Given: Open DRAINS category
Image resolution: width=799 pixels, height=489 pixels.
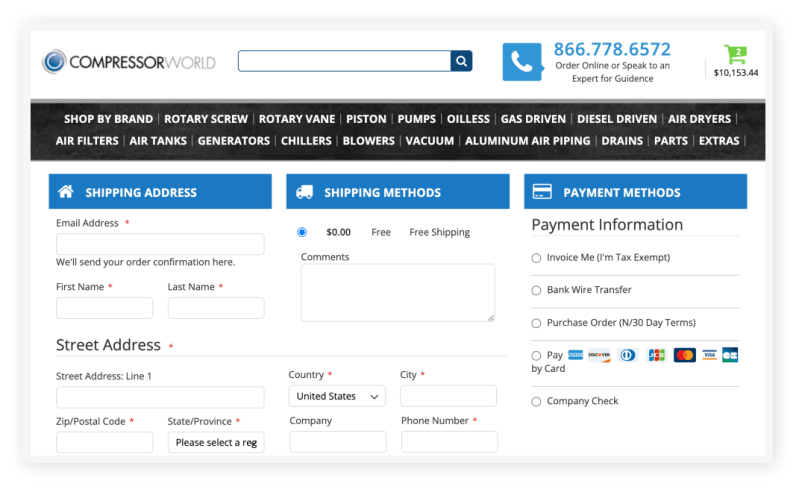Looking at the screenshot, I should [x=622, y=141].
